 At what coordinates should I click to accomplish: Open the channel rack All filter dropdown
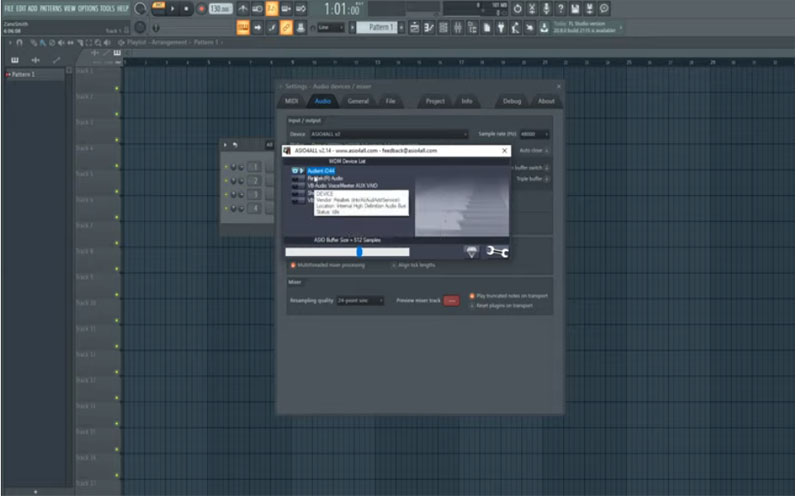coord(269,145)
